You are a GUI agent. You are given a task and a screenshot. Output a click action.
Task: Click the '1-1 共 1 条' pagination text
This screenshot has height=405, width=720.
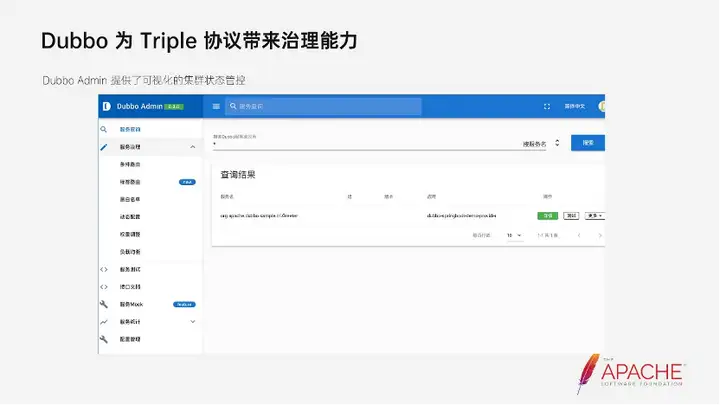(548, 236)
